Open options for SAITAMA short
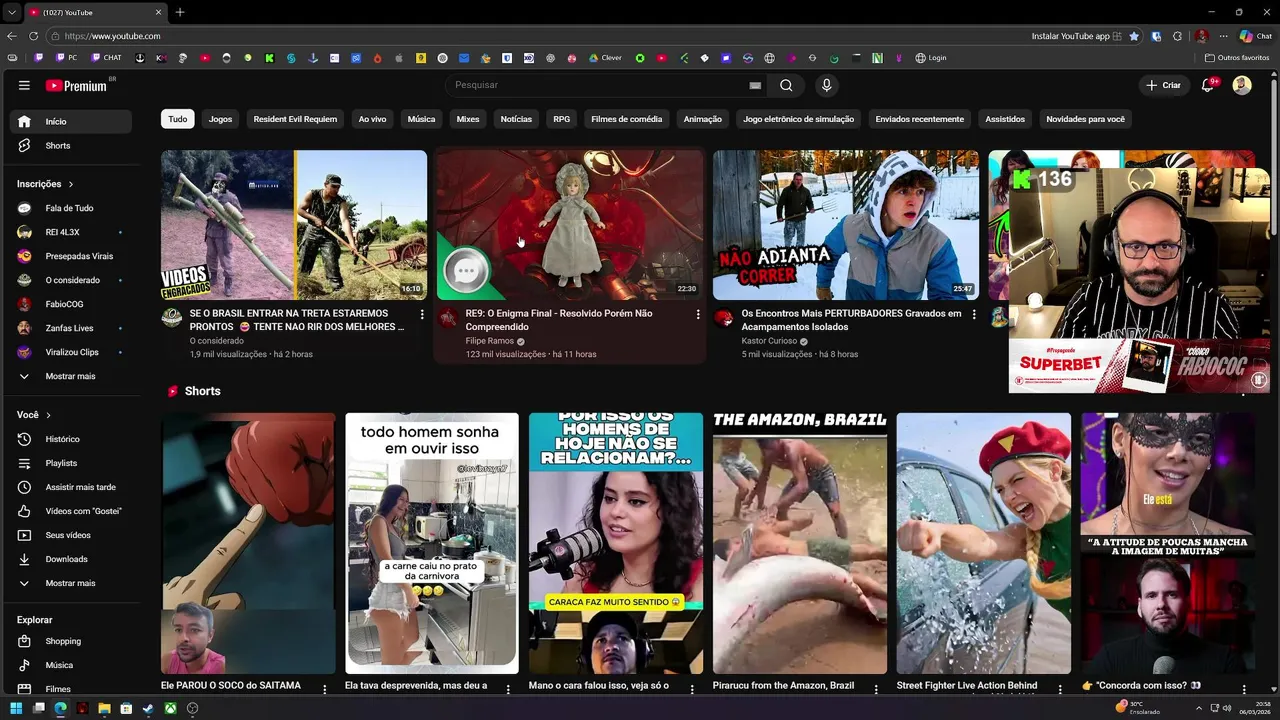The height and width of the screenshot is (720, 1280). [324, 689]
